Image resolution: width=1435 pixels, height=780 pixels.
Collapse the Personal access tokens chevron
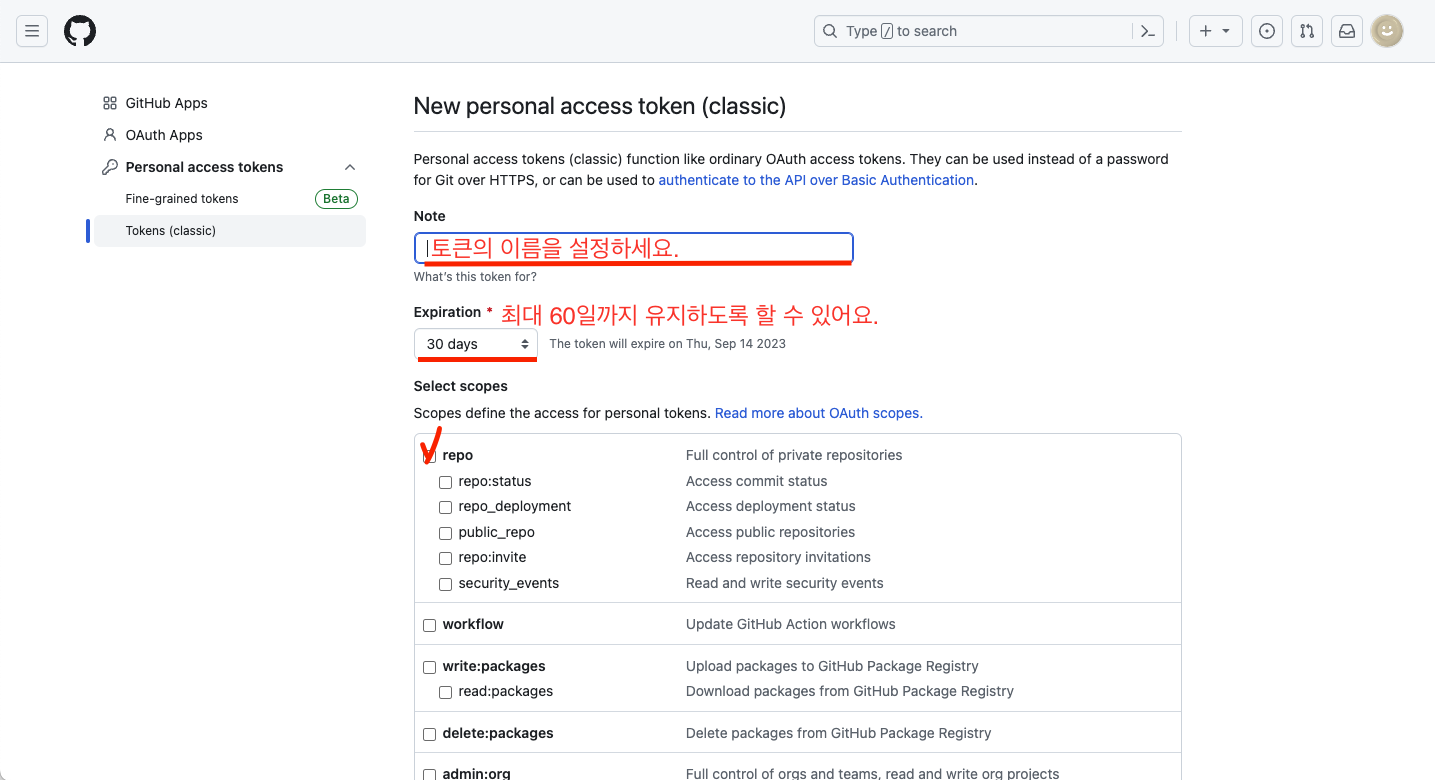[350, 167]
